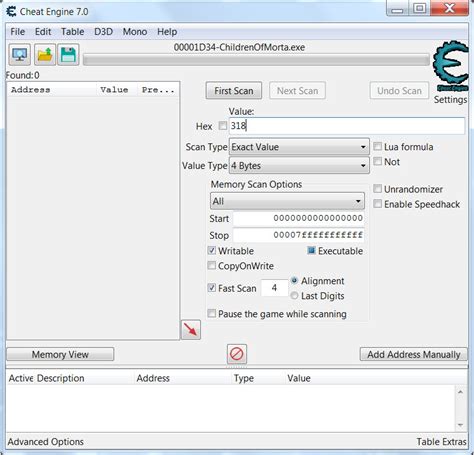Click the Fast Scan alignment value field
The height and width of the screenshot is (455, 474).
coord(274,288)
